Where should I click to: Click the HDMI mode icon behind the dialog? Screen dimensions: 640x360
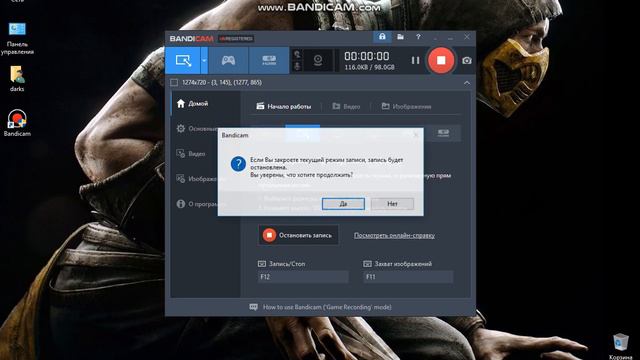click(x=443, y=133)
